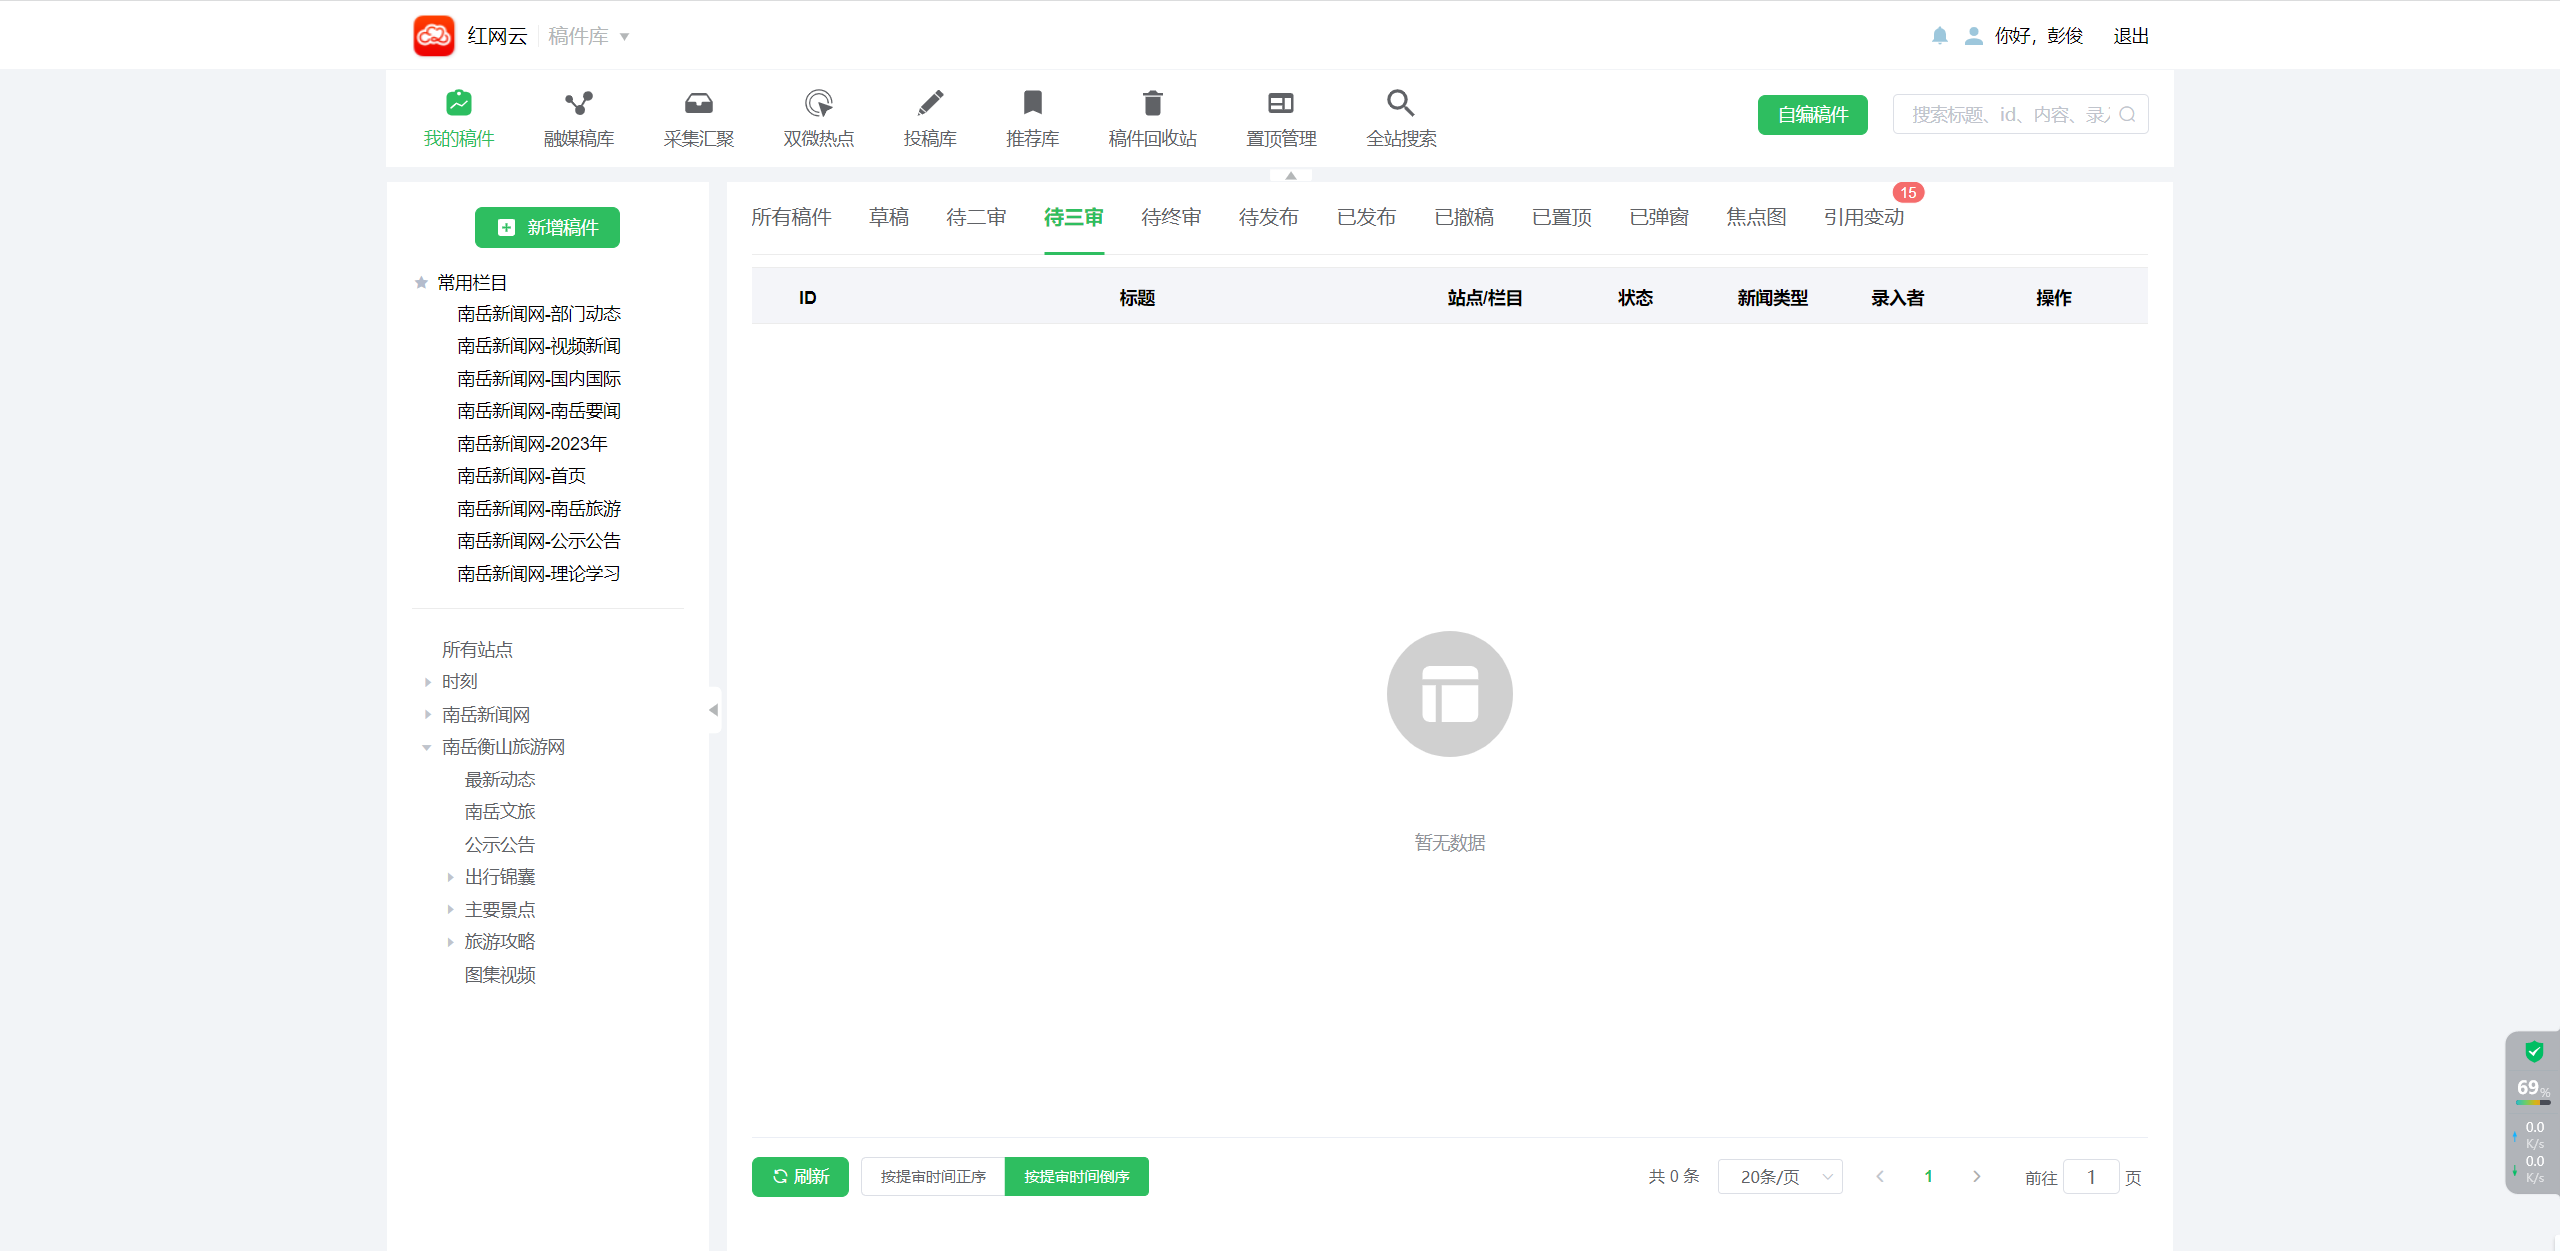Go to 双微热点 hot topics icon
The width and height of the screenshot is (2560, 1251).
coord(818,103)
